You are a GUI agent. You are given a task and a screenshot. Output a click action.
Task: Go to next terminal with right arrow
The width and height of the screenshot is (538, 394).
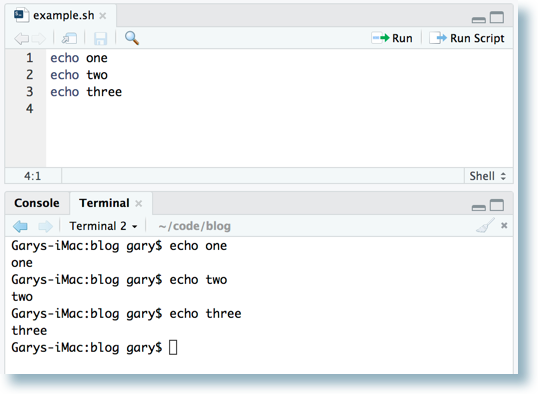tap(45, 226)
